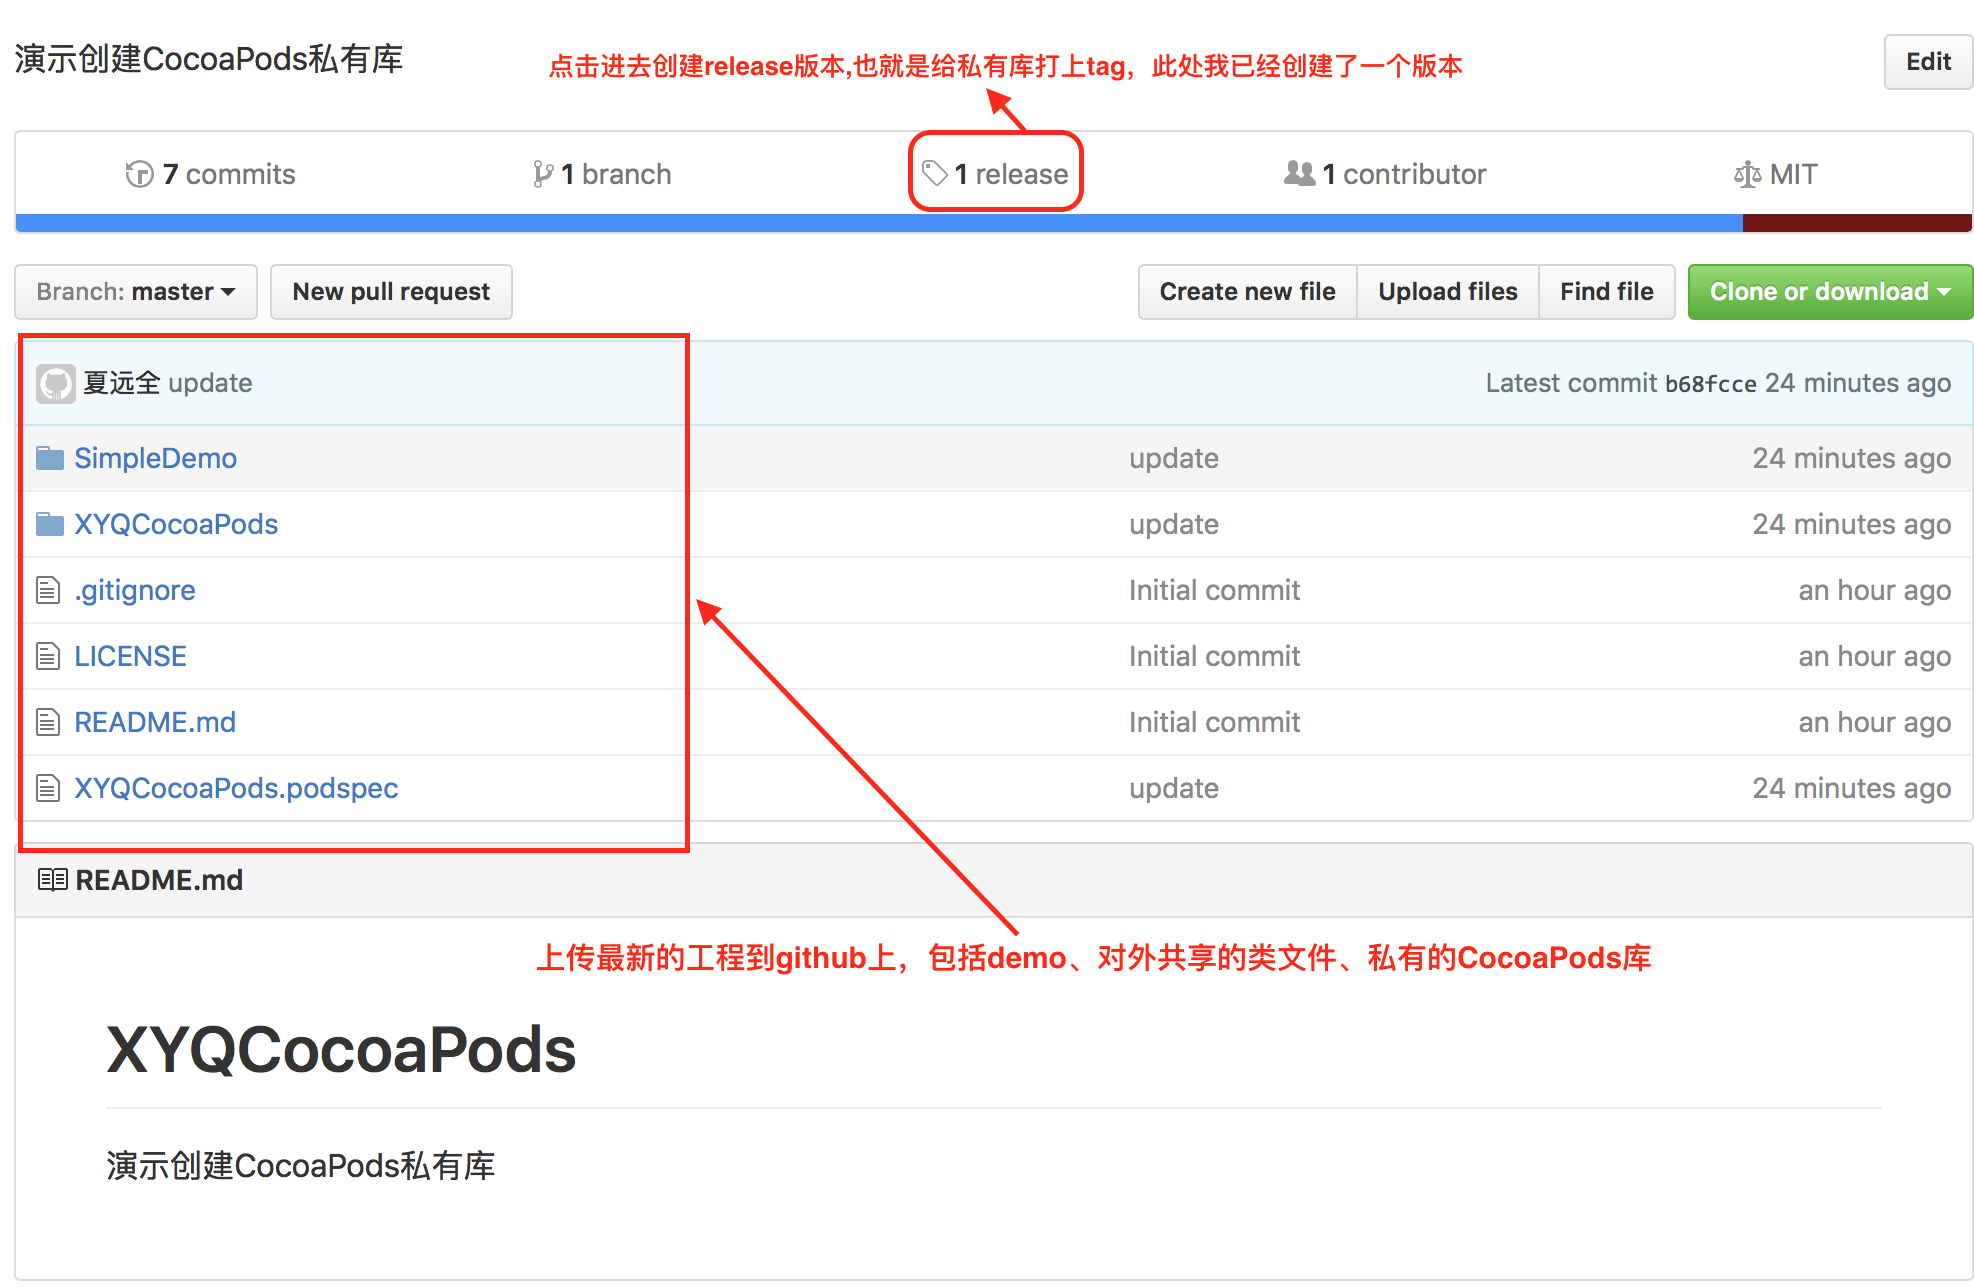Open the 1 contributor link
Screen dimensions: 1974x1288
tap(1385, 174)
